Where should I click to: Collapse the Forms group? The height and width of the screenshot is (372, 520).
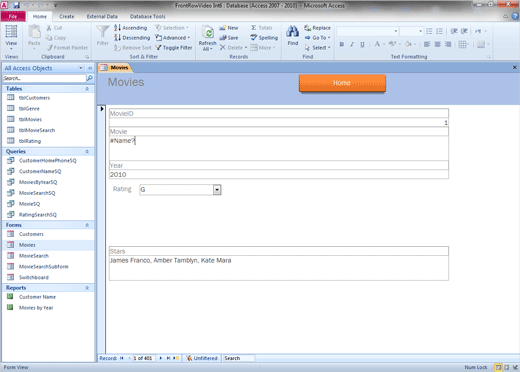[x=87, y=225]
